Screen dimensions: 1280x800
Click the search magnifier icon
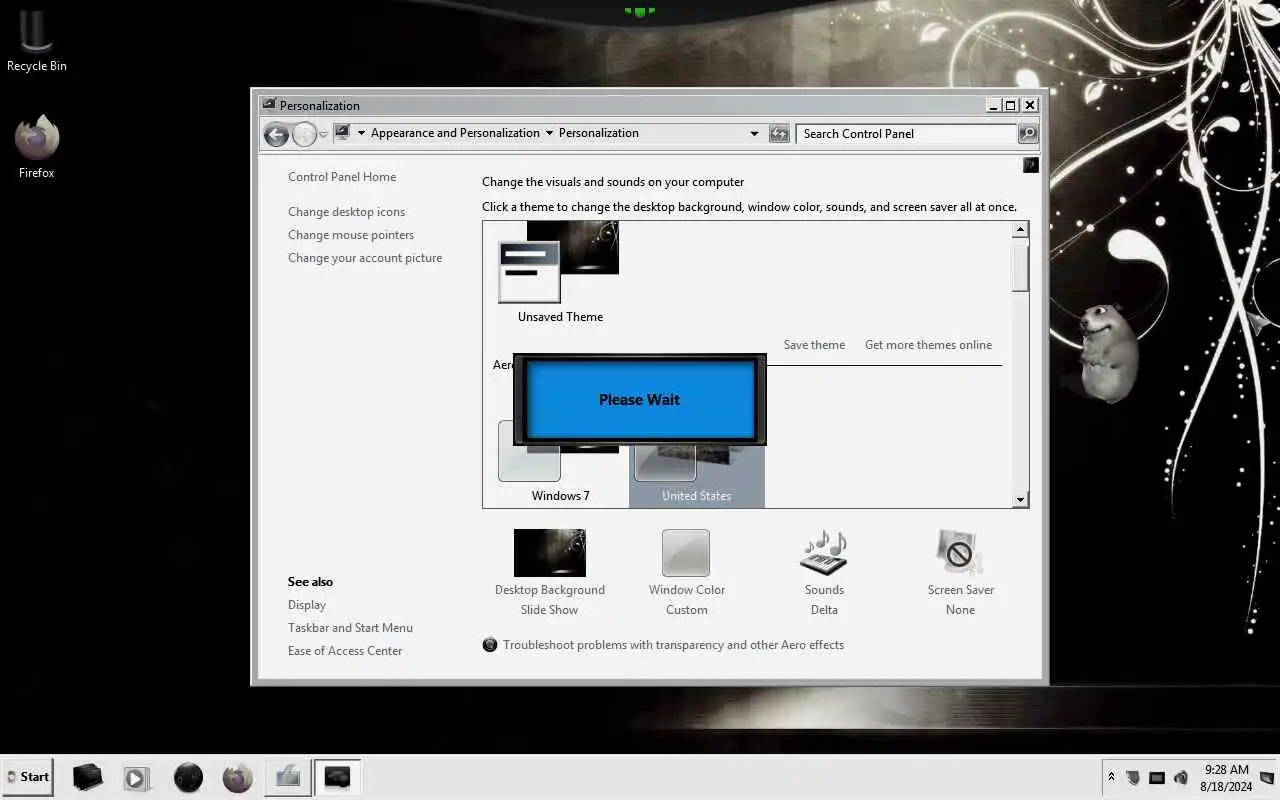click(x=1028, y=134)
